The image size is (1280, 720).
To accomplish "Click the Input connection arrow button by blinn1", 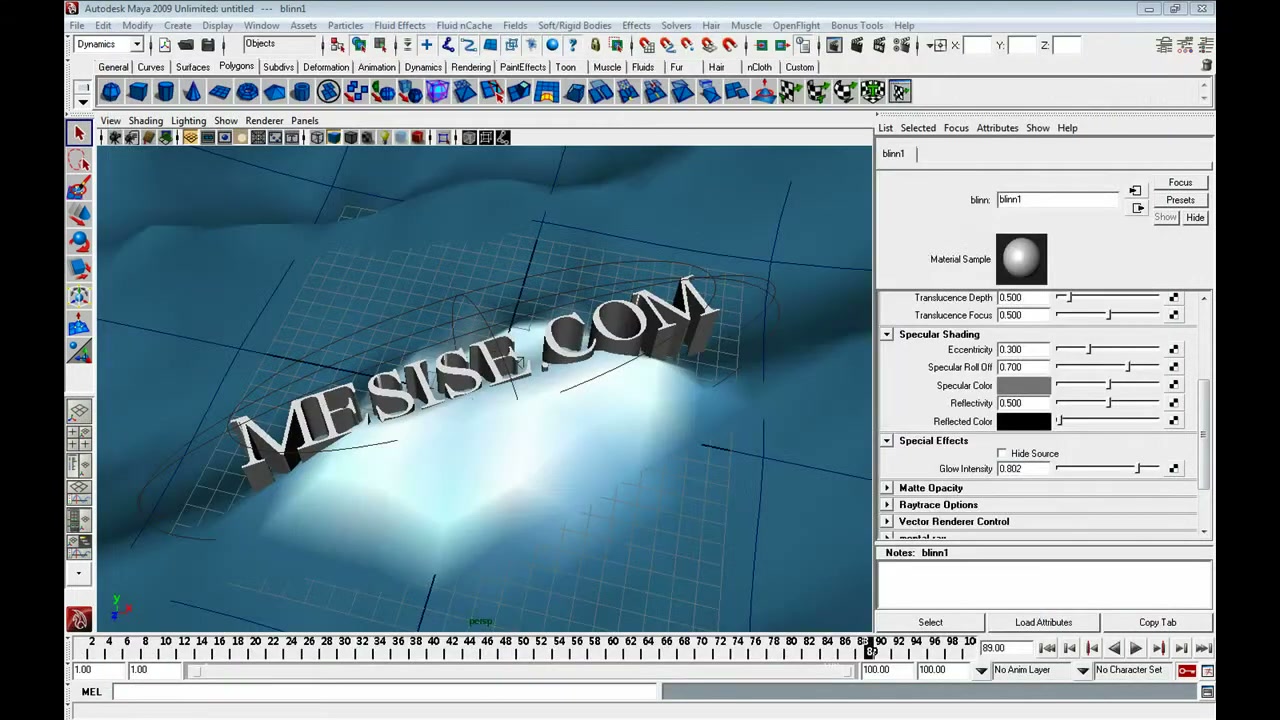I will point(1135,191).
